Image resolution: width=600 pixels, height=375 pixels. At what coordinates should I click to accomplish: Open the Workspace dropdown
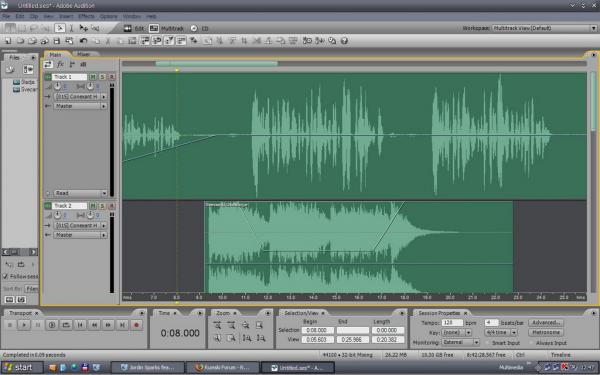pos(545,28)
